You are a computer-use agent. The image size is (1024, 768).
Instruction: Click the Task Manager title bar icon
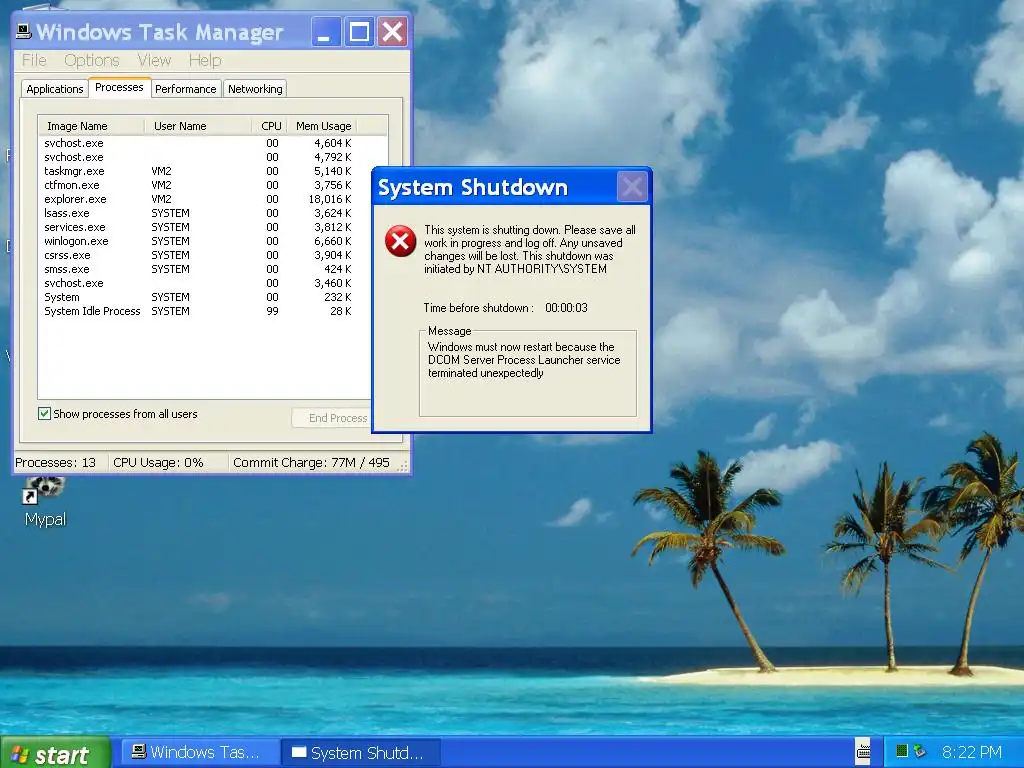24,31
